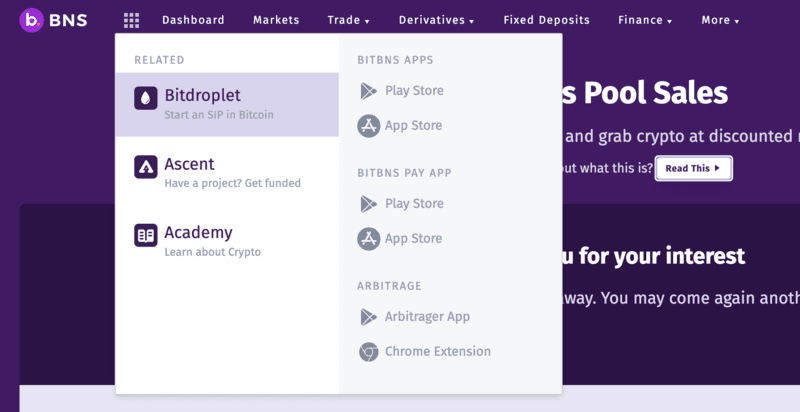Image resolution: width=800 pixels, height=412 pixels.
Task: Expand the Trade dropdown menu
Action: 348,20
